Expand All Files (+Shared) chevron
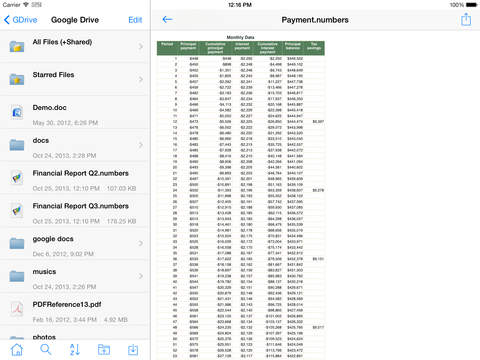The height and width of the screenshot is (360, 480). click(141, 46)
